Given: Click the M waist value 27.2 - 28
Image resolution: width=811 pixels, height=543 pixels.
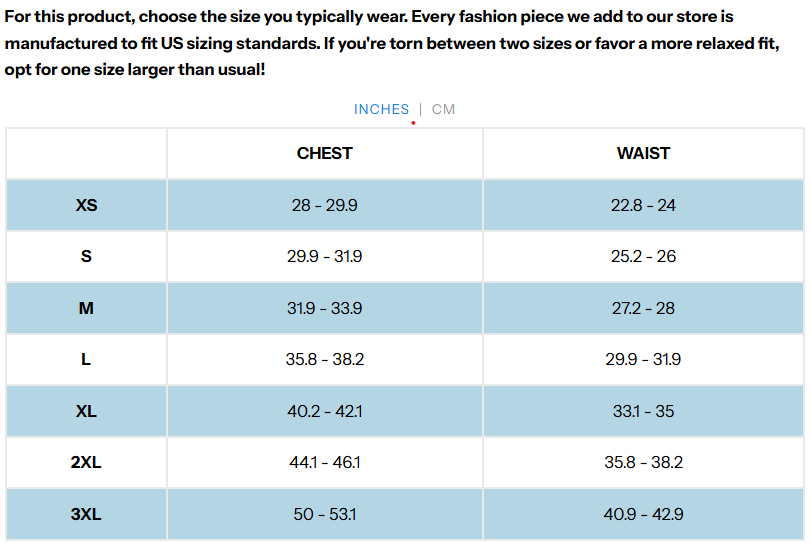Looking at the screenshot, I should pos(643,308).
